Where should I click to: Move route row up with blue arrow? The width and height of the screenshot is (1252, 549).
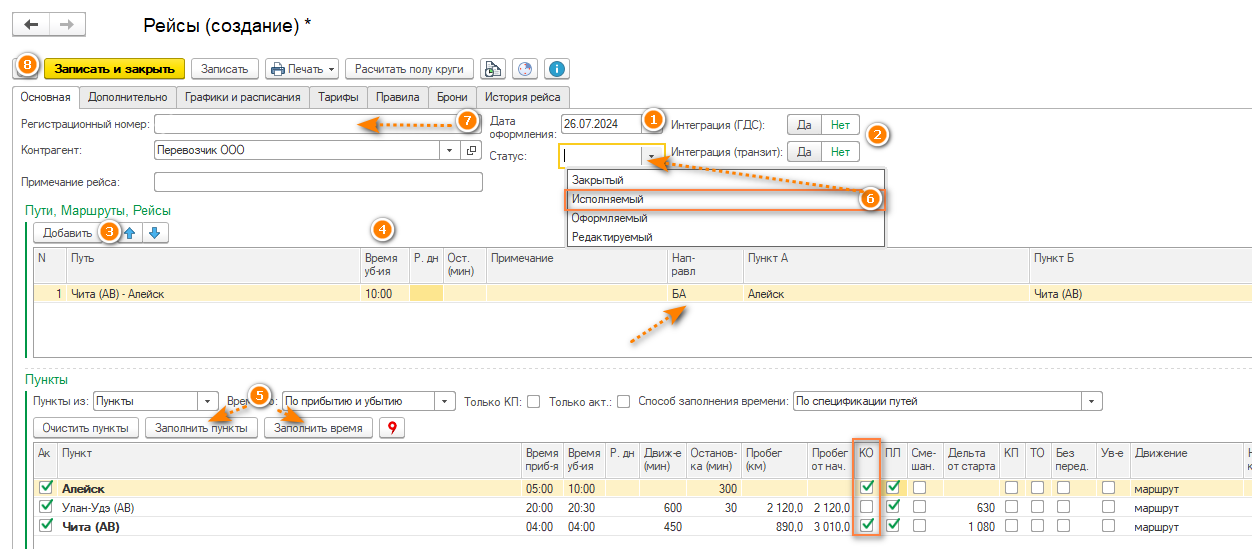click(x=129, y=233)
